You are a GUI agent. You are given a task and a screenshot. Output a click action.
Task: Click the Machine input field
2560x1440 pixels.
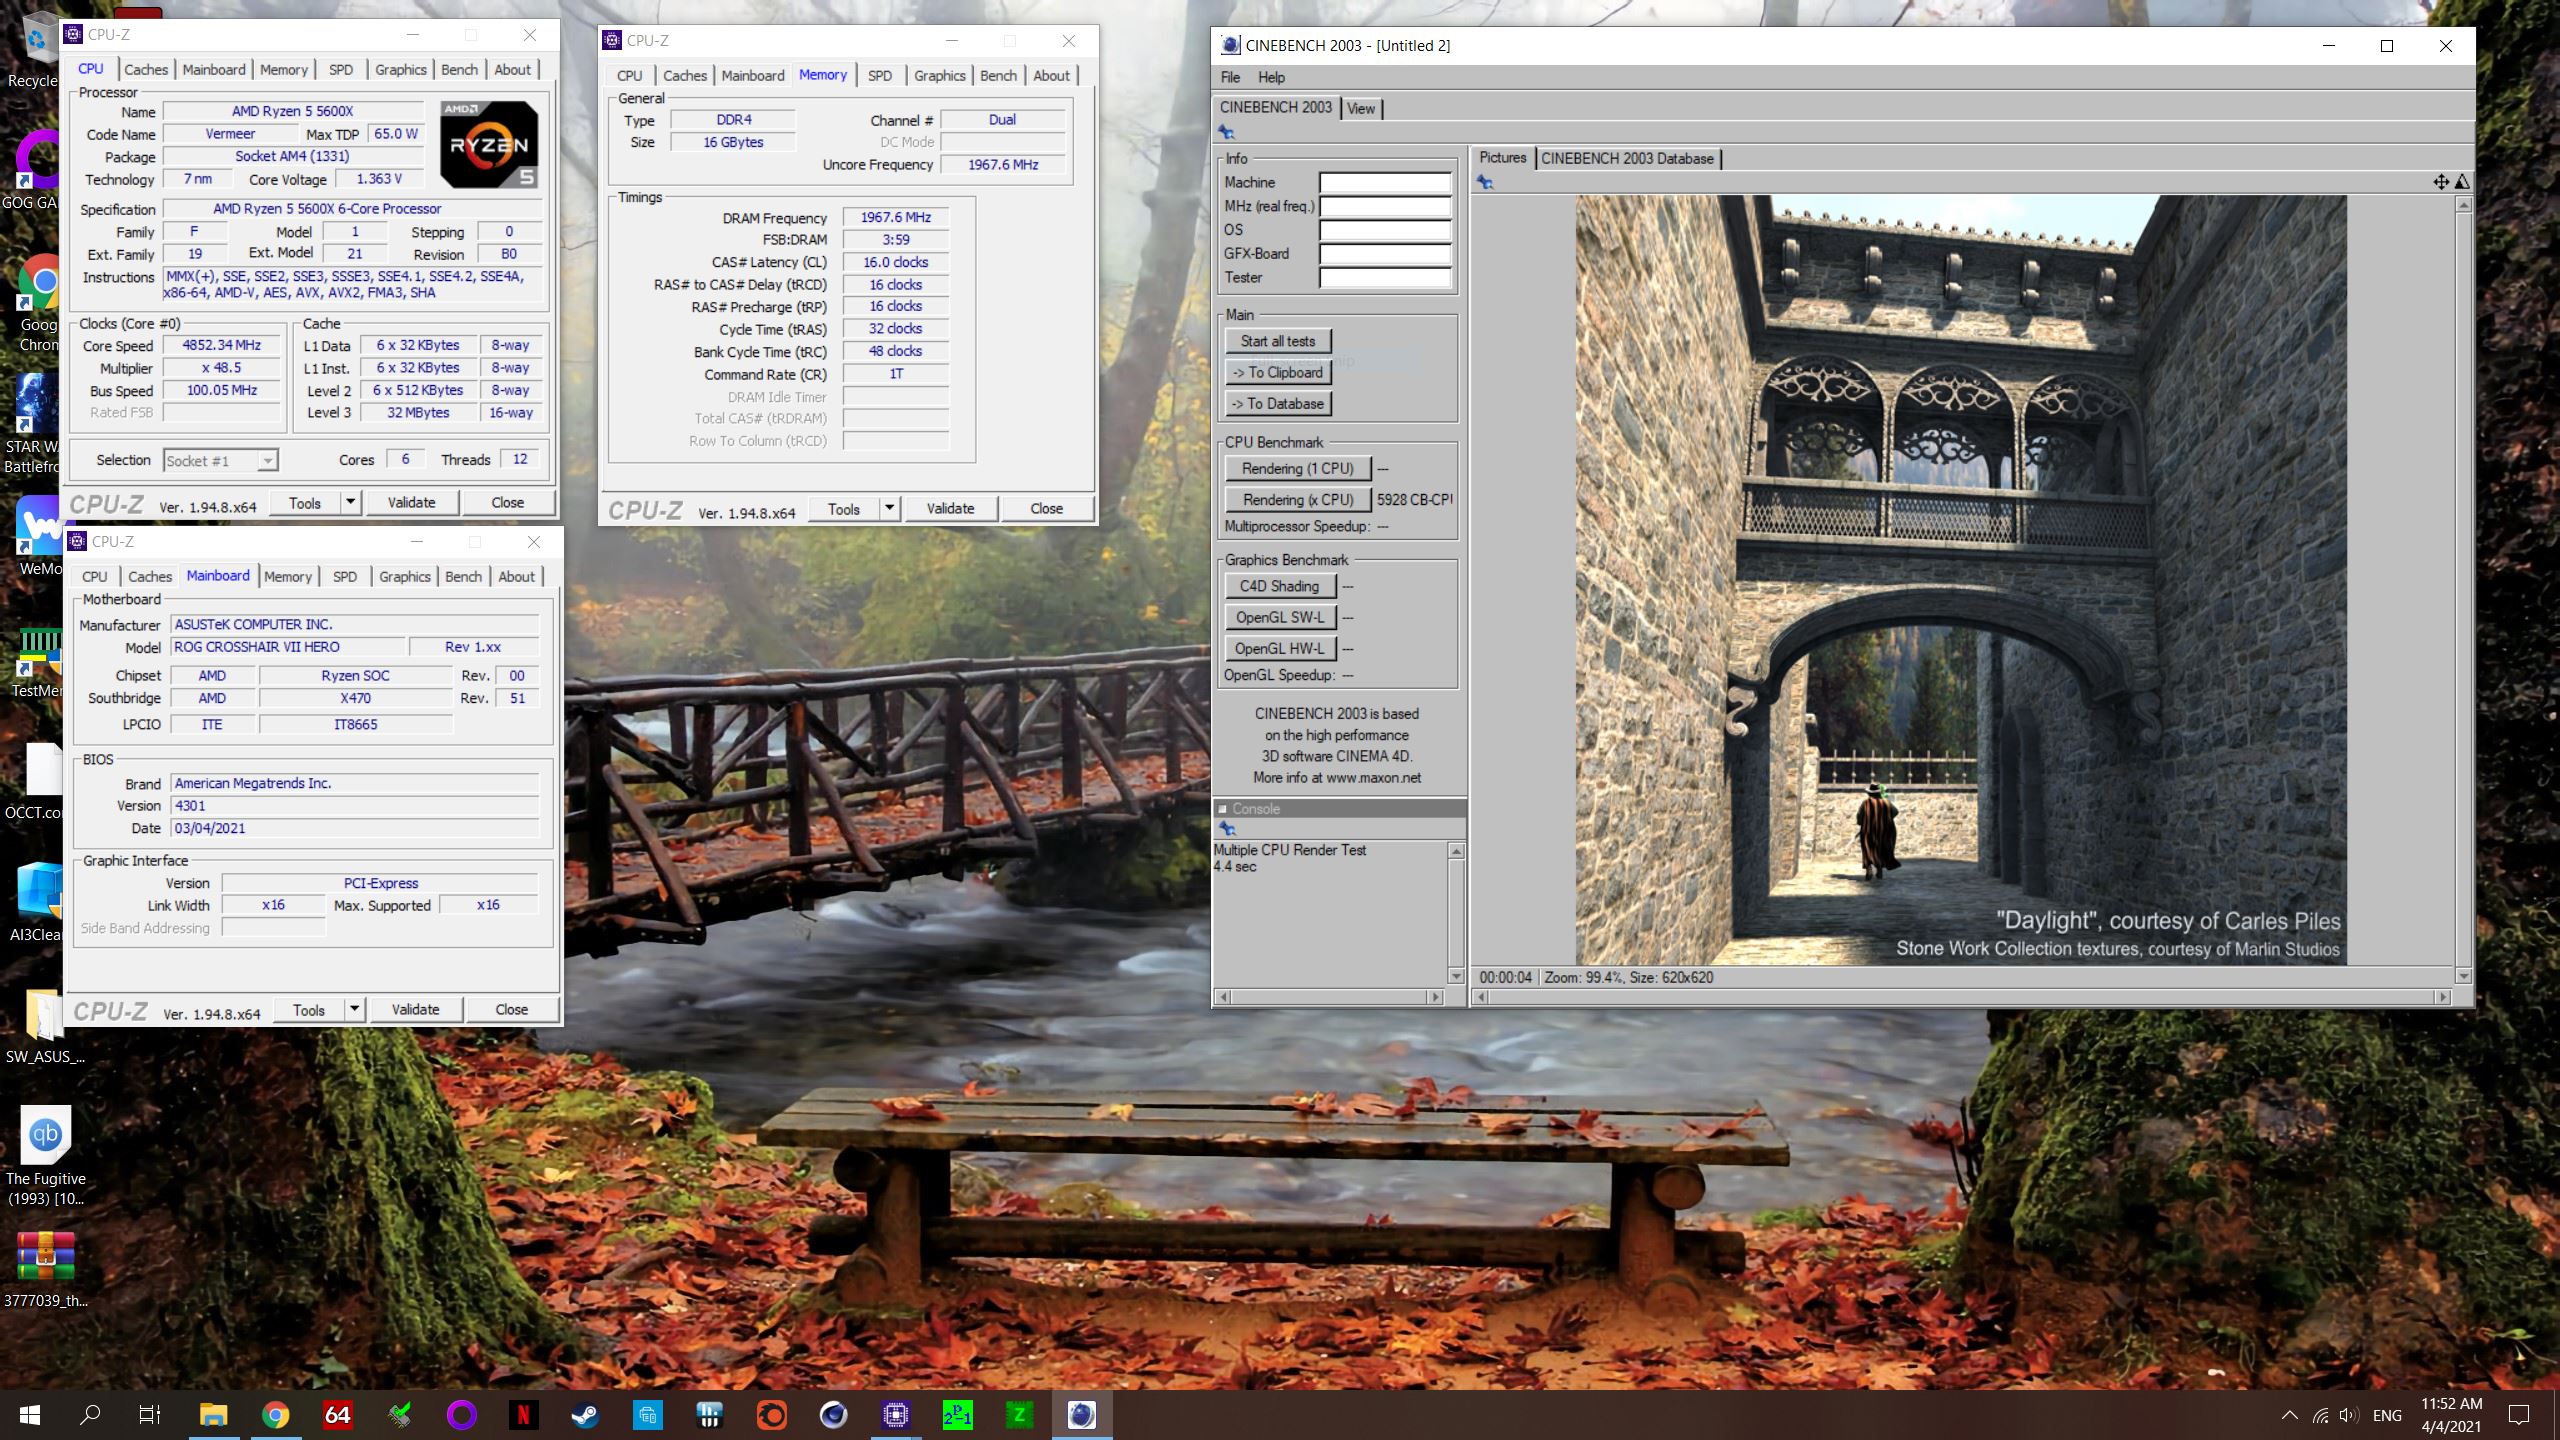[x=1385, y=182]
